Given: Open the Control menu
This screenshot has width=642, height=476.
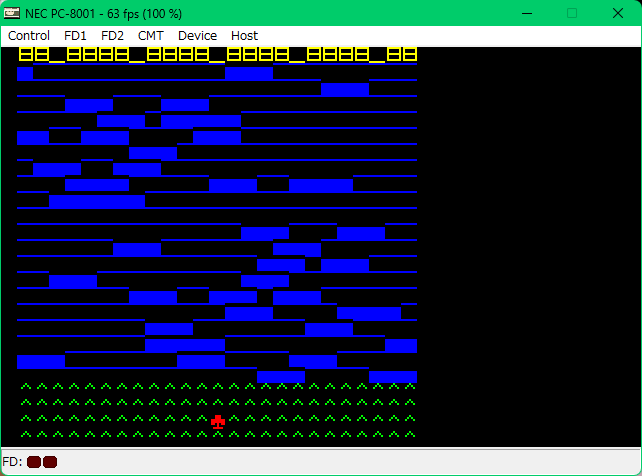Looking at the screenshot, I should coord(29,36).
